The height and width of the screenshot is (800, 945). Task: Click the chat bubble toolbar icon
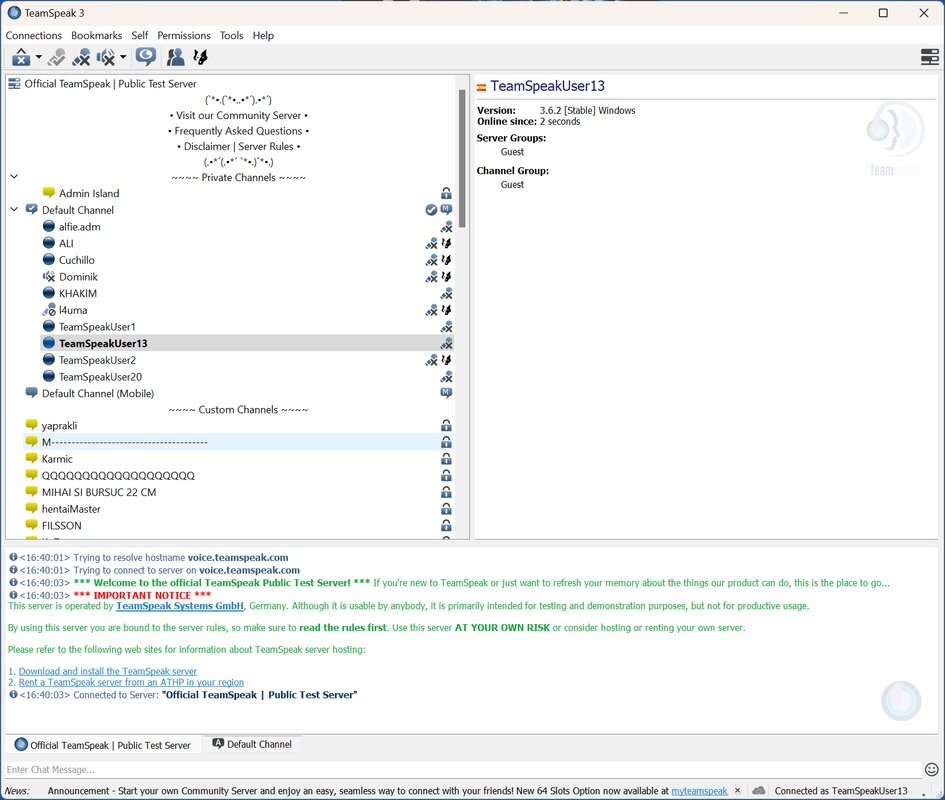tap(146, 58)
